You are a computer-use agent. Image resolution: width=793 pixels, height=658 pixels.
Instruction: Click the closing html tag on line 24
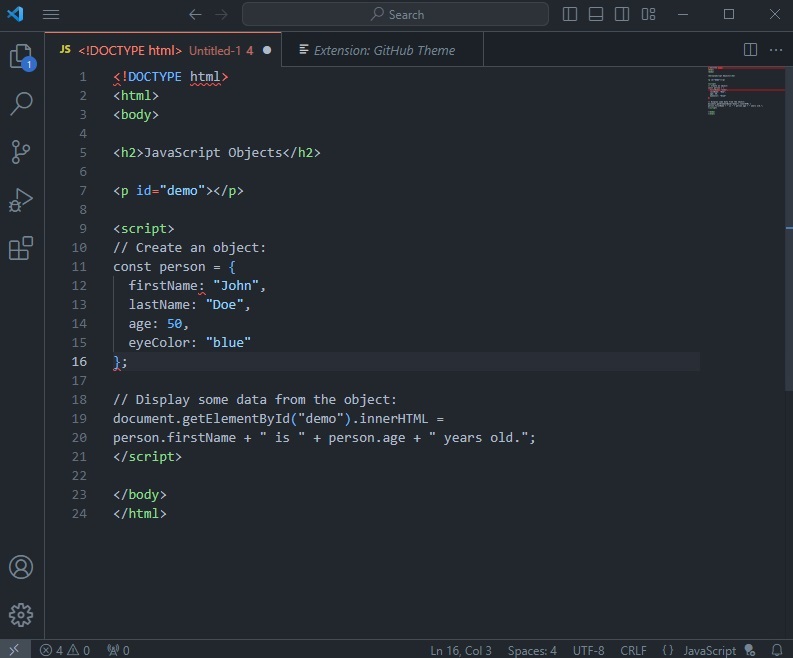pos(140,514)
